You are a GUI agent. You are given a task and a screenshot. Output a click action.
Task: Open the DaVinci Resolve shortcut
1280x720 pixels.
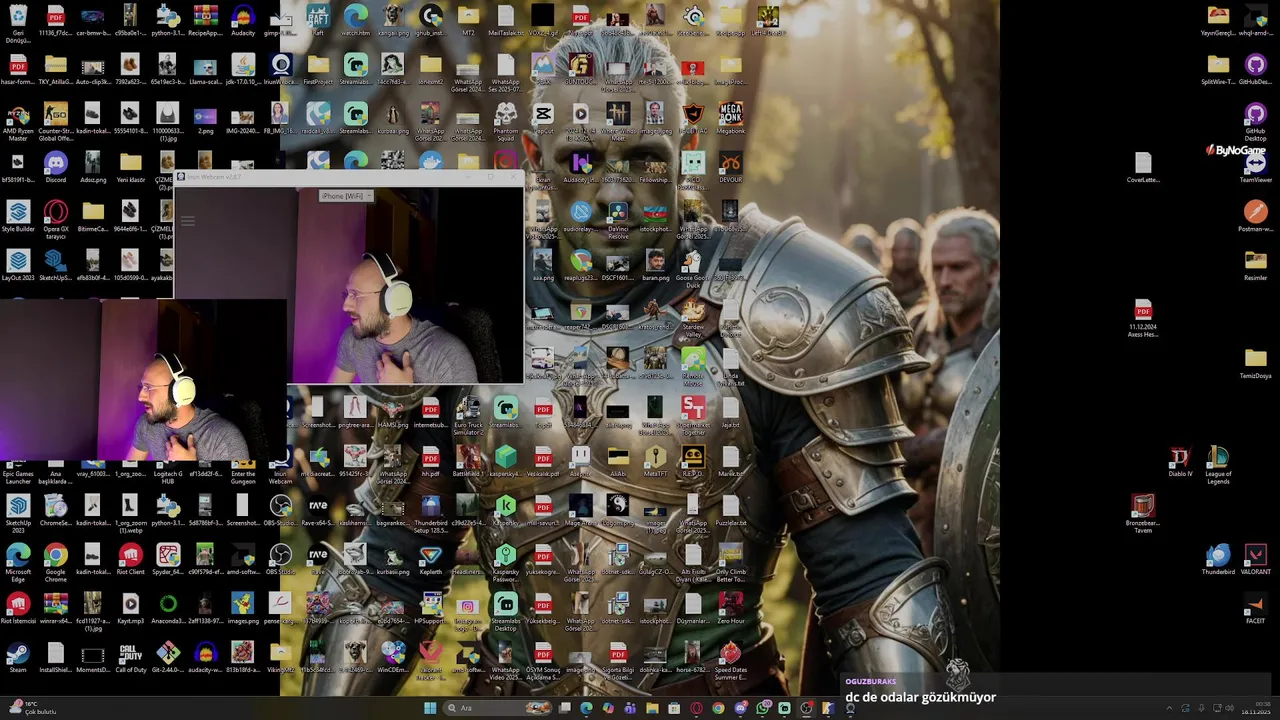pos(618,218)
